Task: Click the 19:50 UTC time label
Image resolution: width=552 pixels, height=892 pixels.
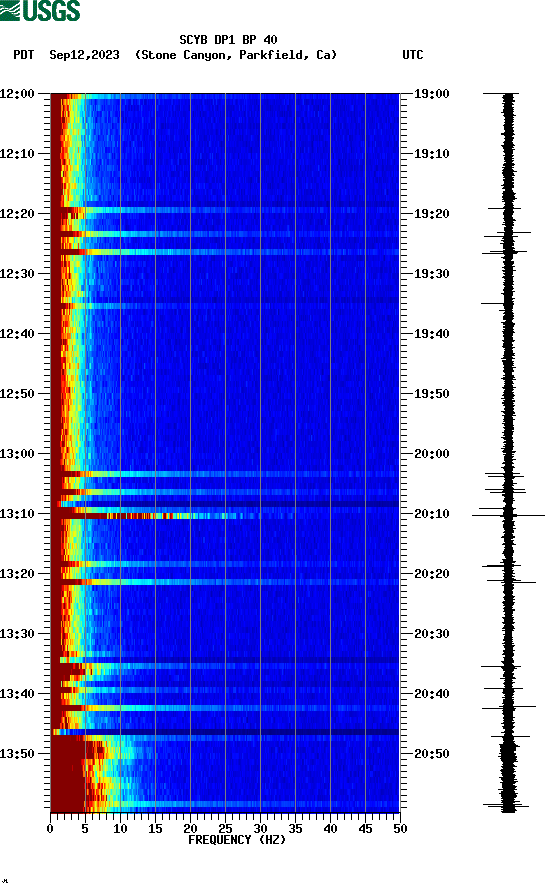Action: point(431,394)
